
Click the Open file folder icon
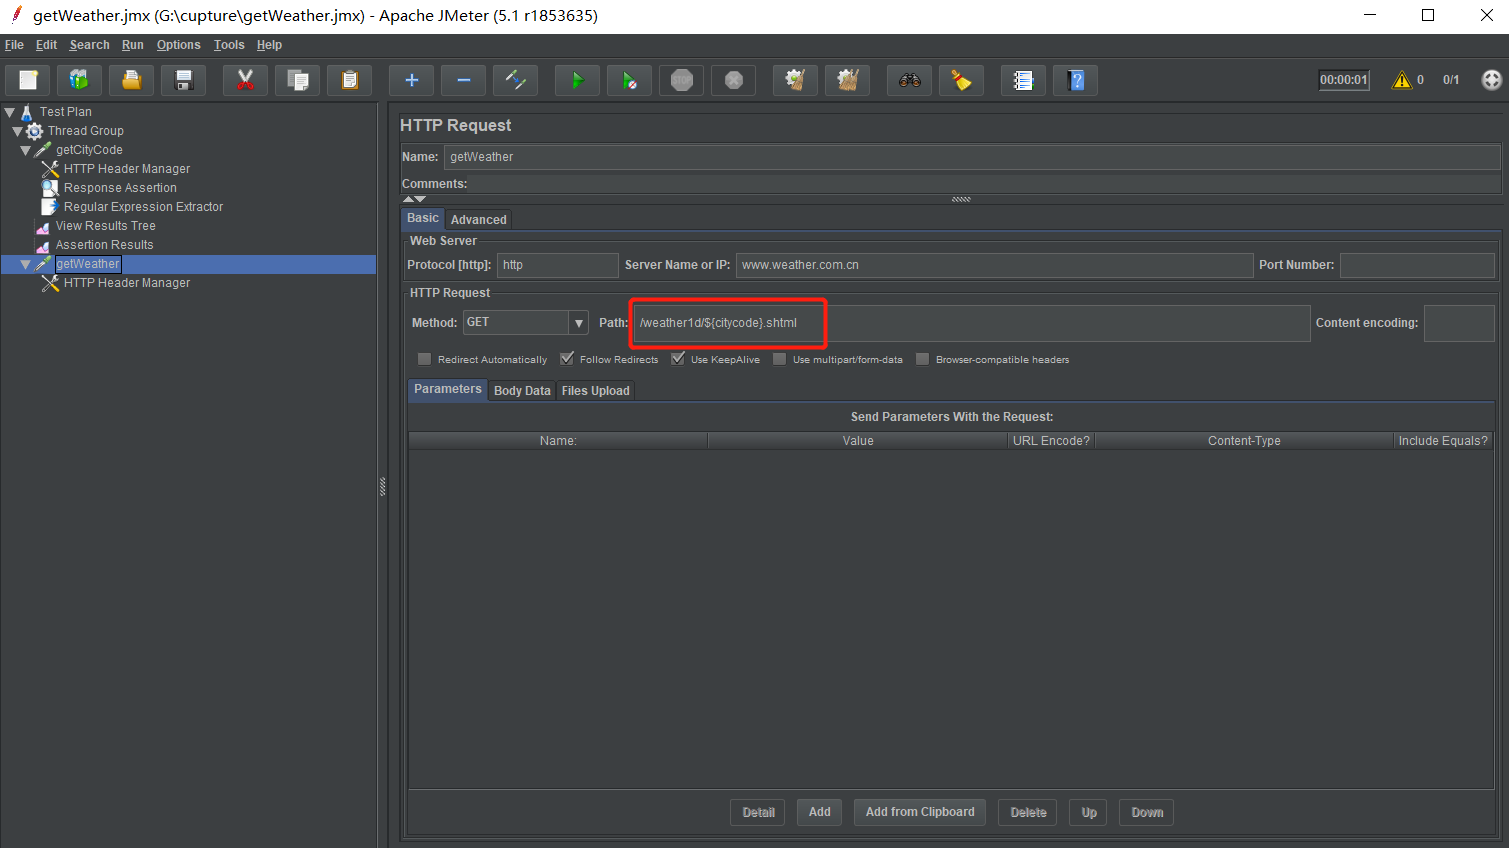[x=132, y=80]
